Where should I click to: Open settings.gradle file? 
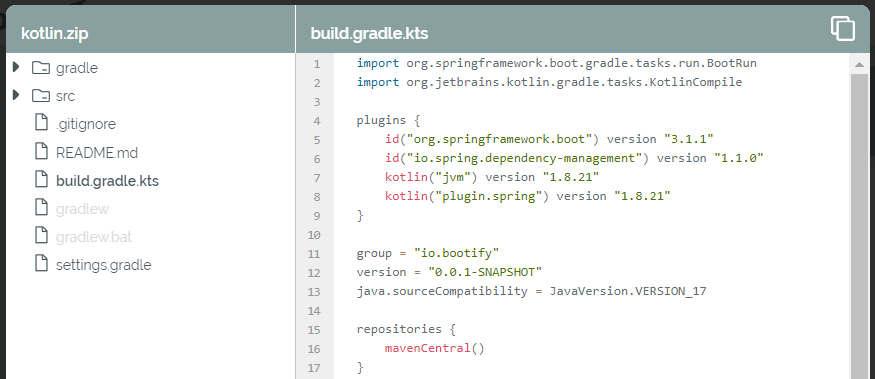click(103, 265)
